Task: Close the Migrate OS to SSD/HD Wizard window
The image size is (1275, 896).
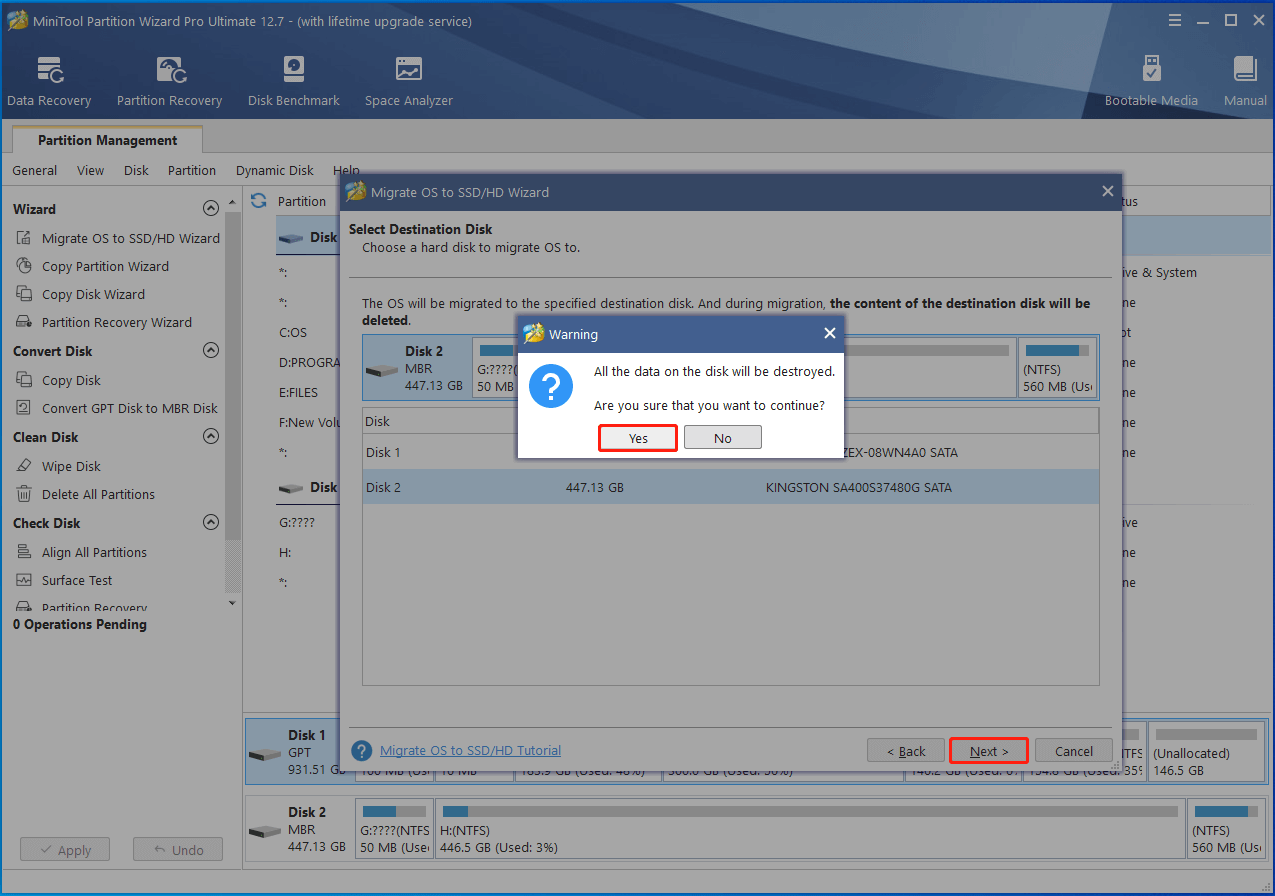Action: pyautogui.click(x=1107, y=191)
